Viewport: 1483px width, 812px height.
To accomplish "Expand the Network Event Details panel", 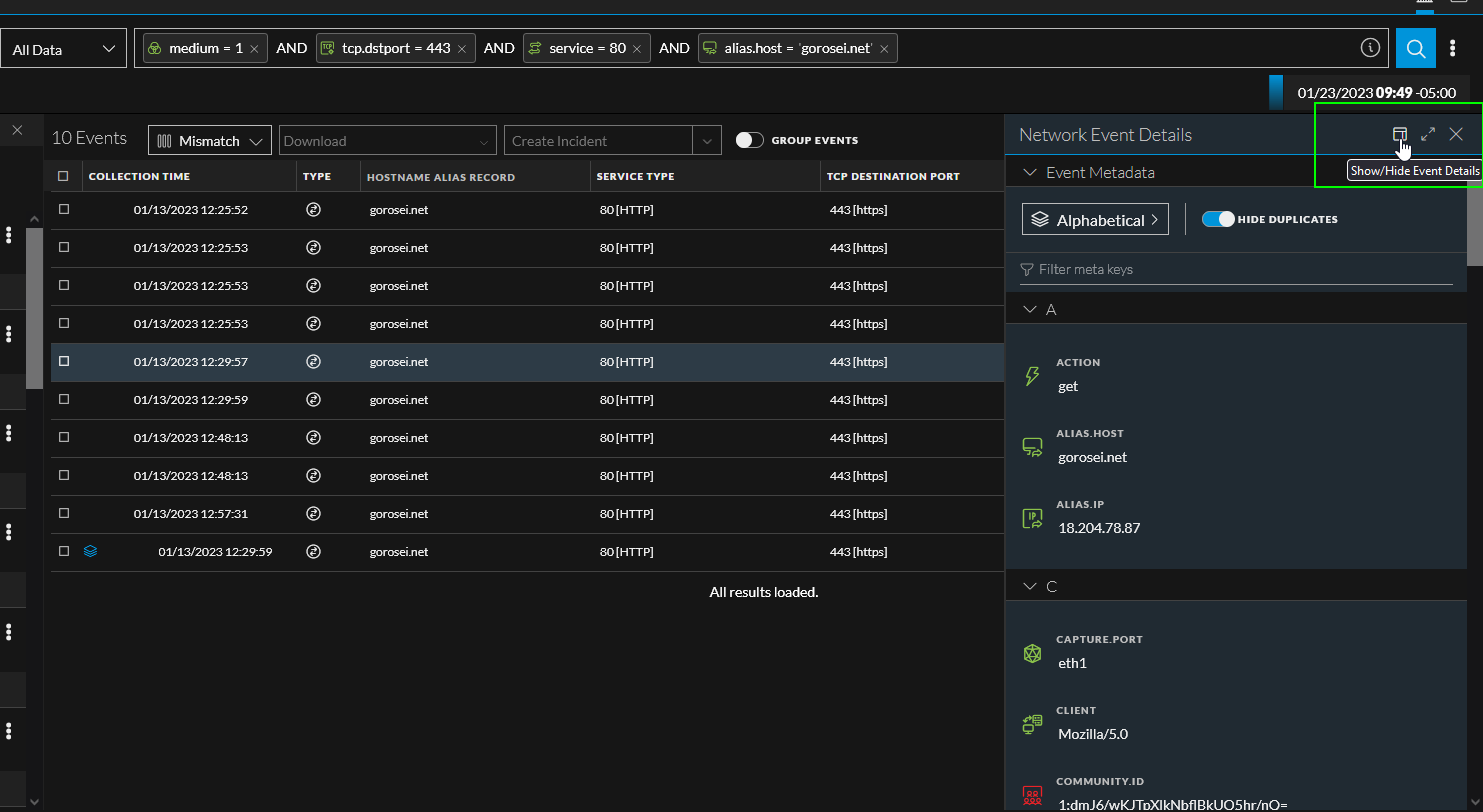I will point(1428,135).
